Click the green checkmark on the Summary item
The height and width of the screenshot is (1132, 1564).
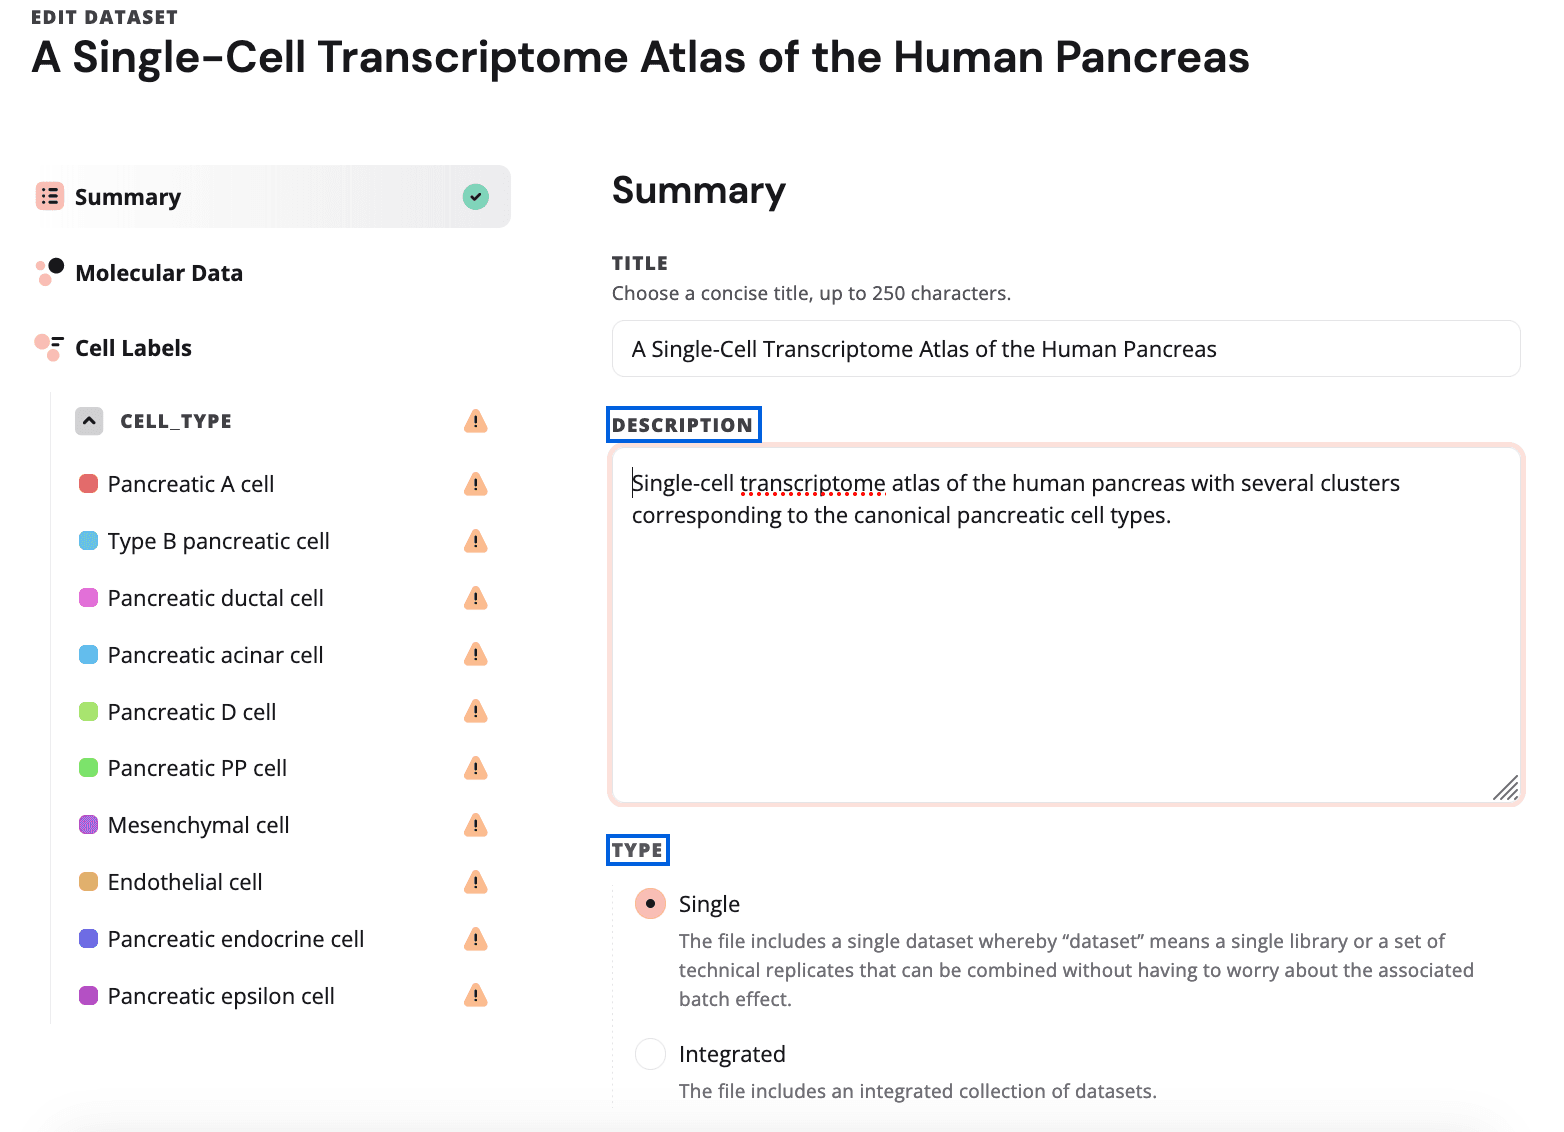tap(476, 196)
